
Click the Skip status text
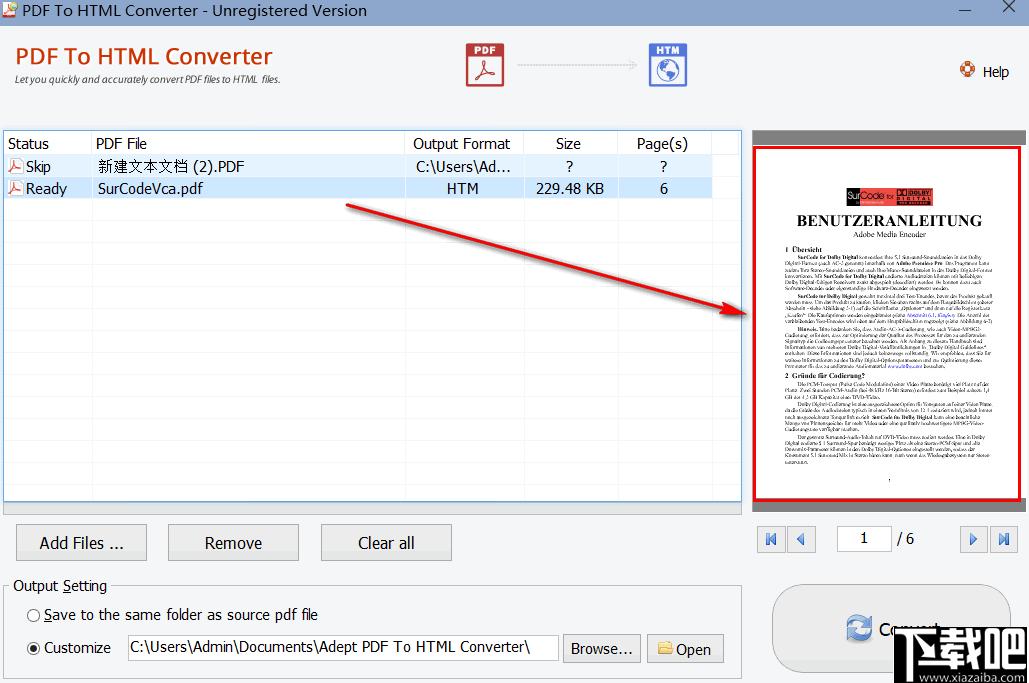pyautogui.click(x=38, y=167)
